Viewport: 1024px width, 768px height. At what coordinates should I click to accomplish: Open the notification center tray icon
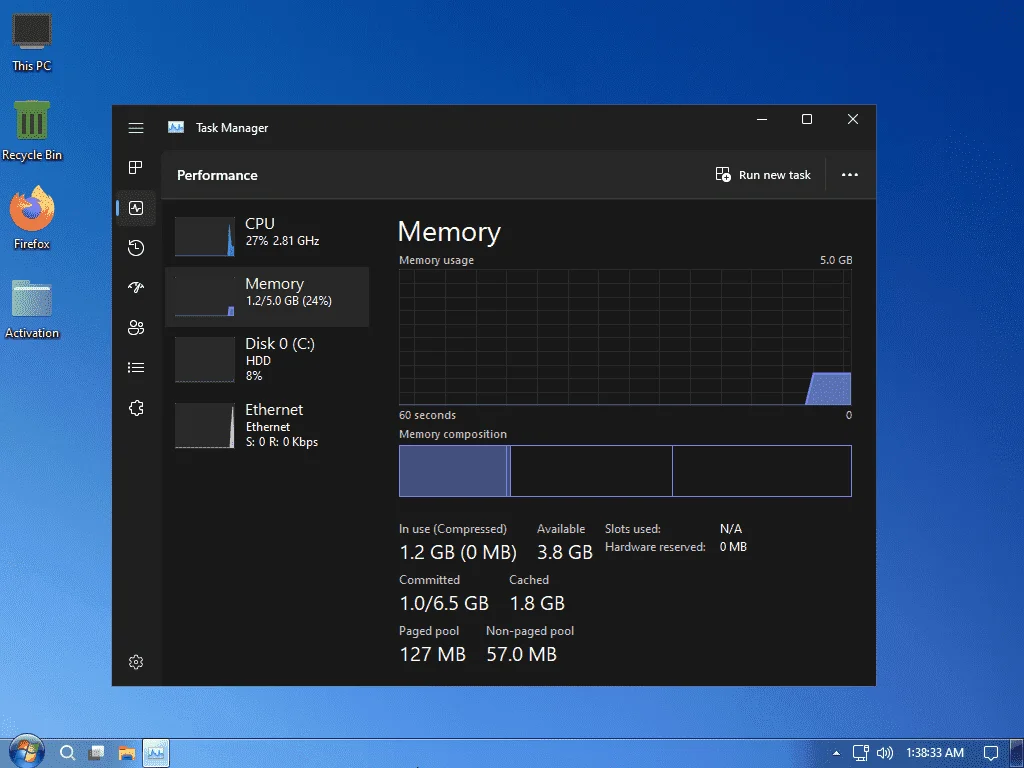tap(991, 753)
